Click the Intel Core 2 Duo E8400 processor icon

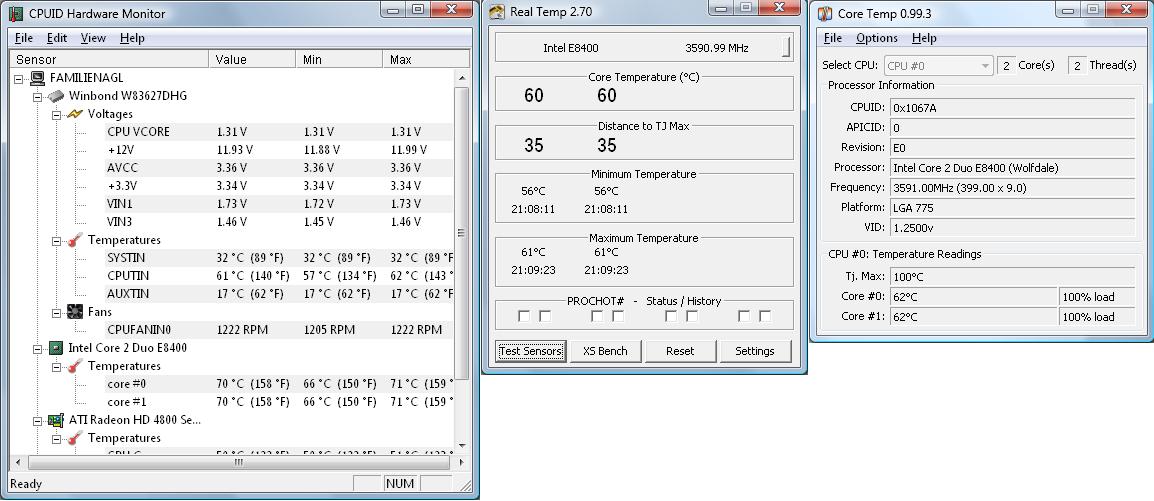point(56,348)
